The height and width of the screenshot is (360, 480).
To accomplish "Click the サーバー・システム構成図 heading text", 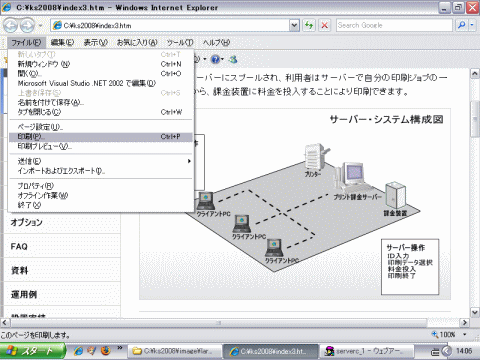I will point(386,119).
